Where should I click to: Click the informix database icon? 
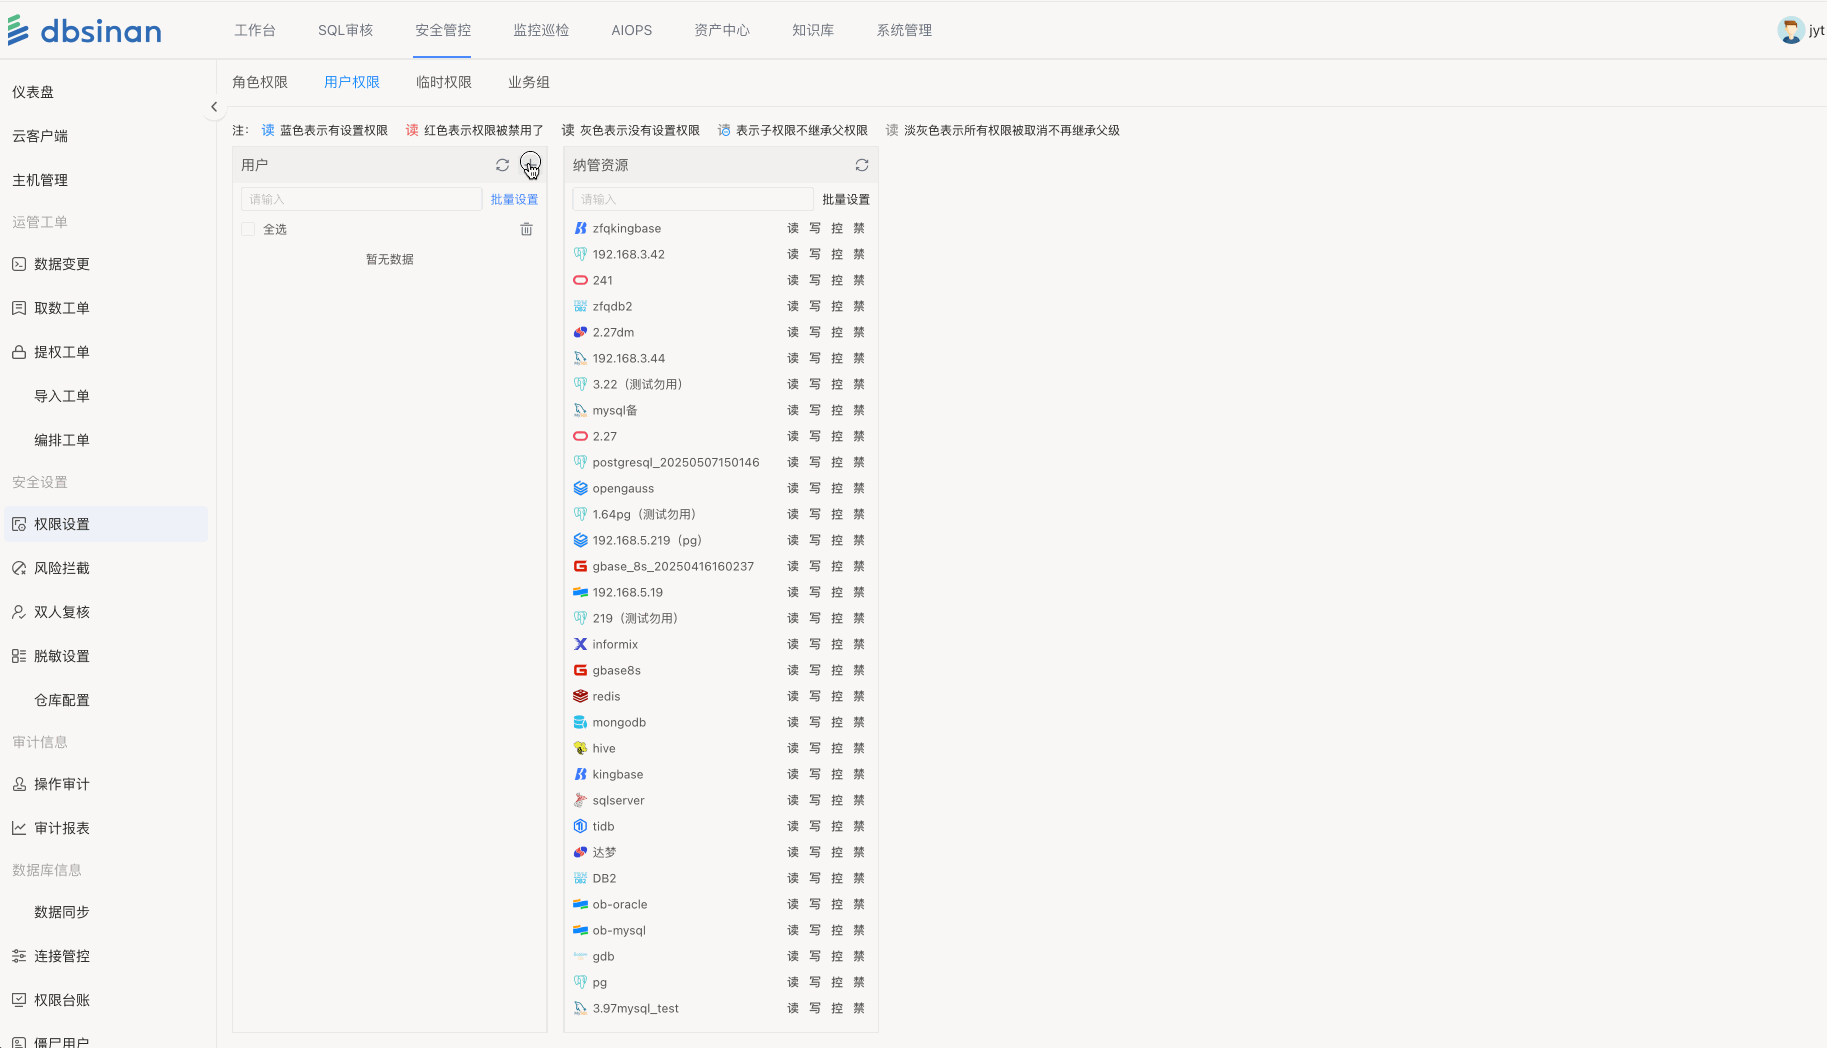click(x=580, y=645)
